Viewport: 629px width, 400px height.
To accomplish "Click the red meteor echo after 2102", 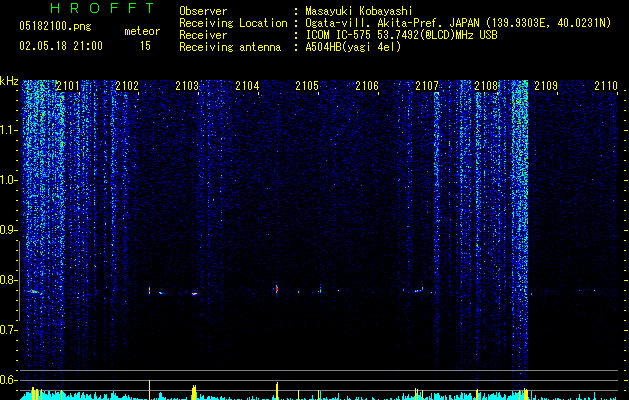I will click(150, 290).
